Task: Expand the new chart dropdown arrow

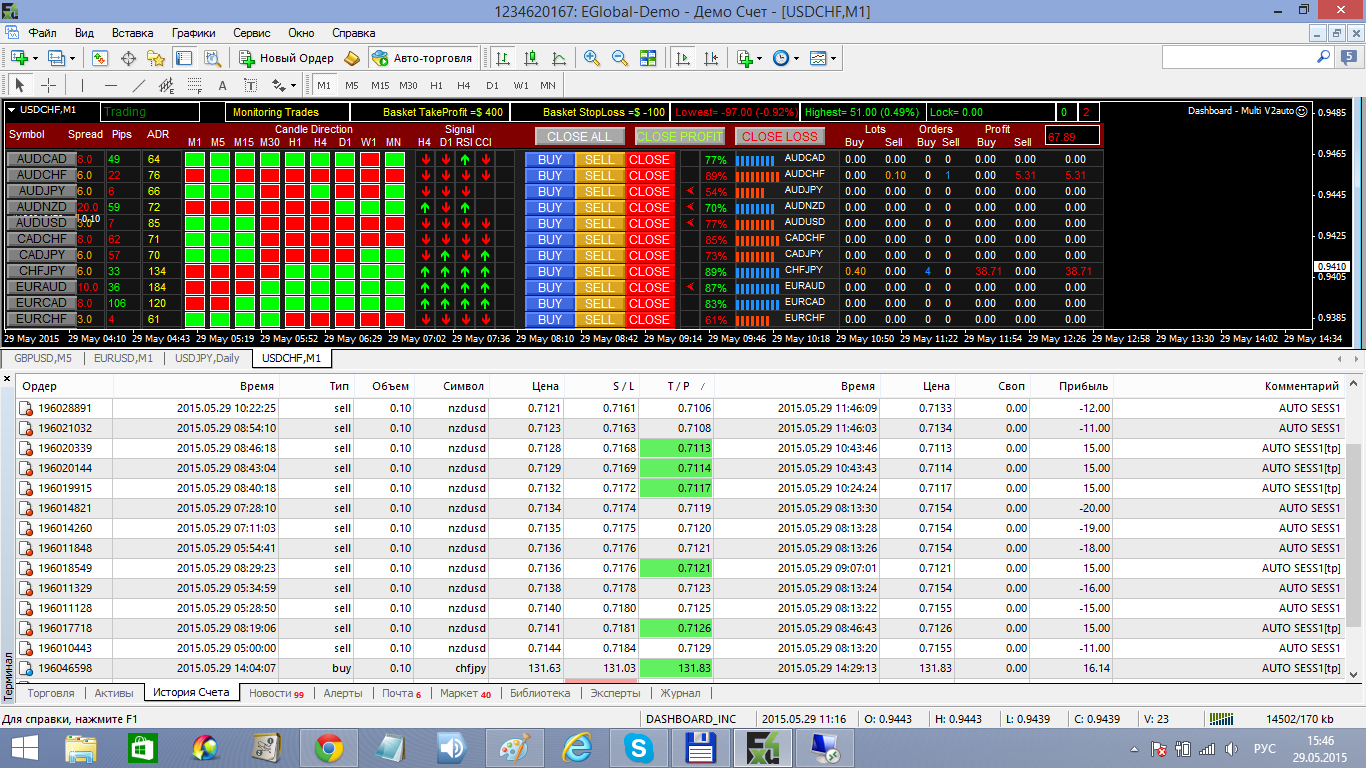Action: pyautogui.click(x=35, y=59)
